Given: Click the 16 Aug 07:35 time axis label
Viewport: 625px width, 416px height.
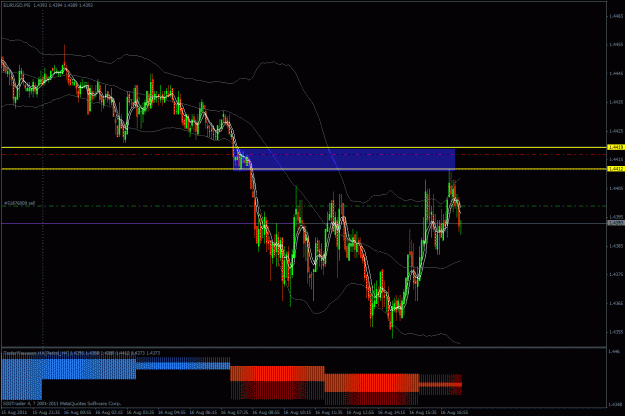Looking at the screenshot, I should (x=234, y=412).
